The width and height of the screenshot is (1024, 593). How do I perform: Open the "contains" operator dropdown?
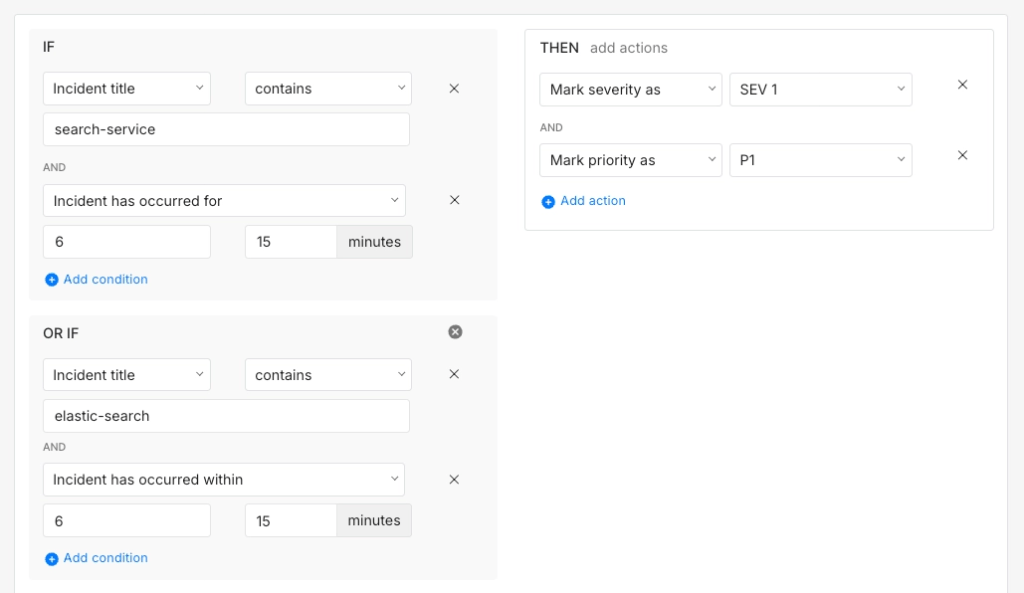tap(328, 88)
